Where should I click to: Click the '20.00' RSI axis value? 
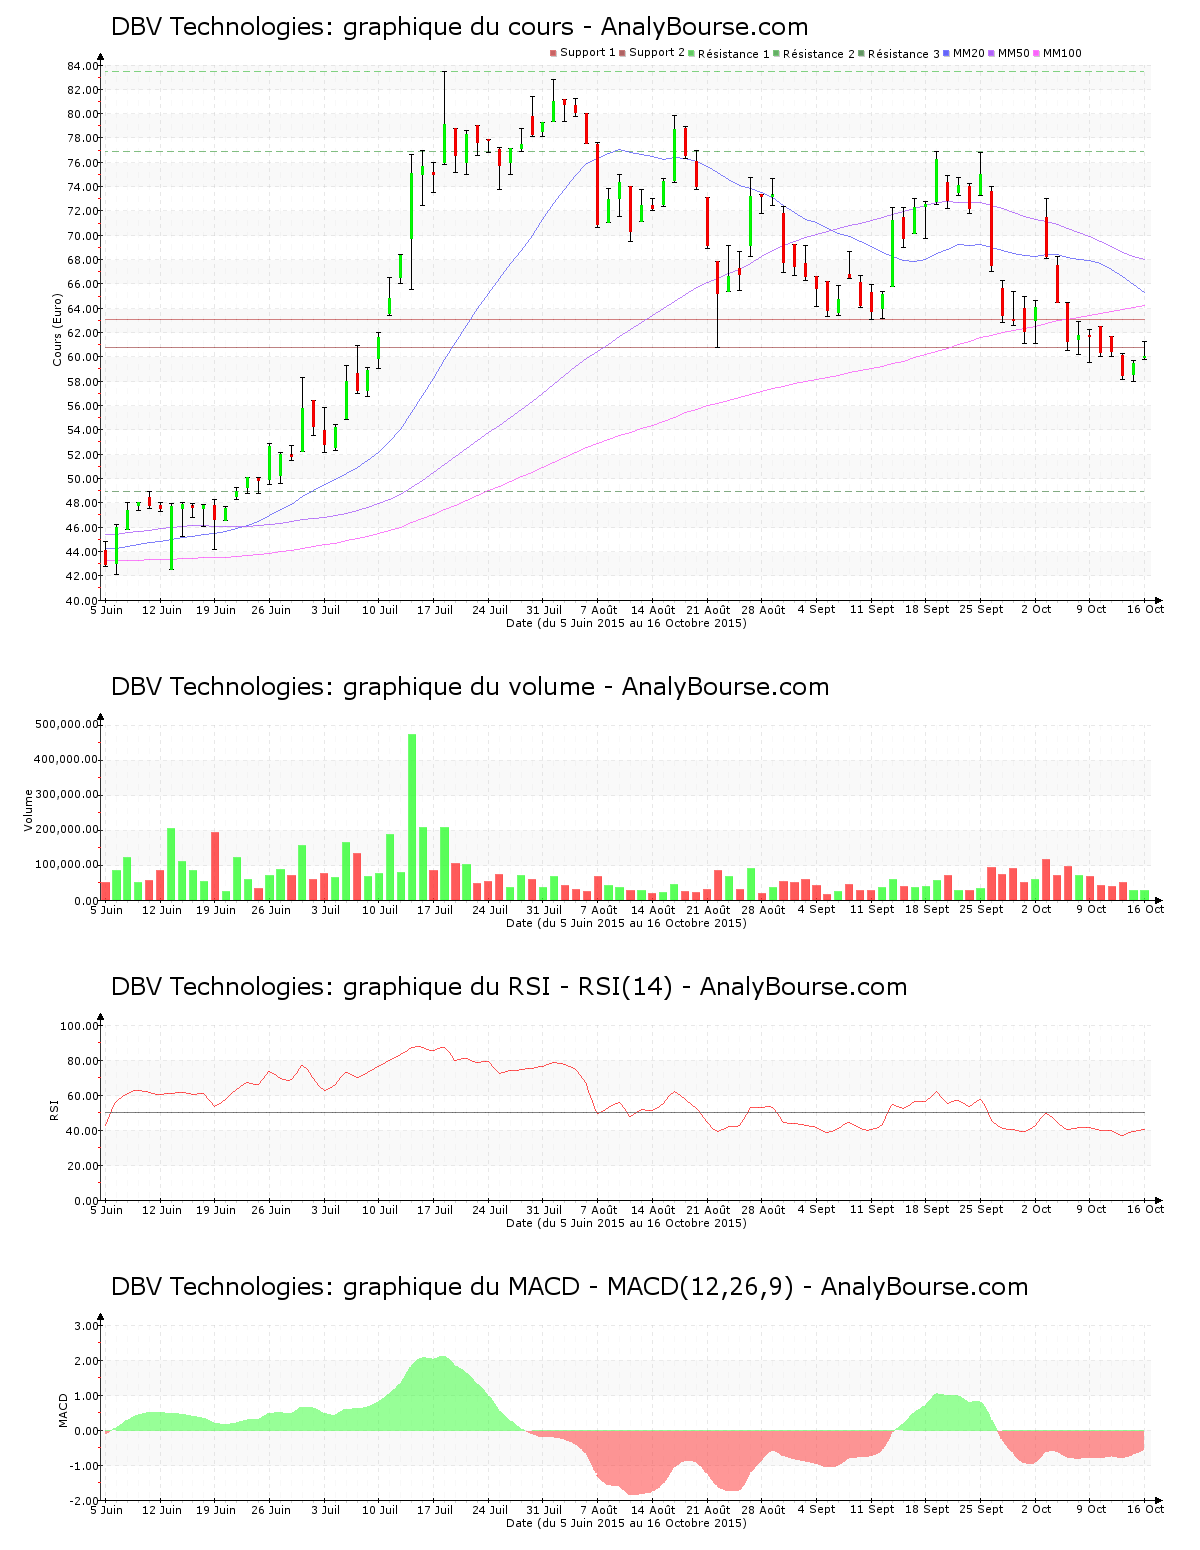coord(83,1166)
